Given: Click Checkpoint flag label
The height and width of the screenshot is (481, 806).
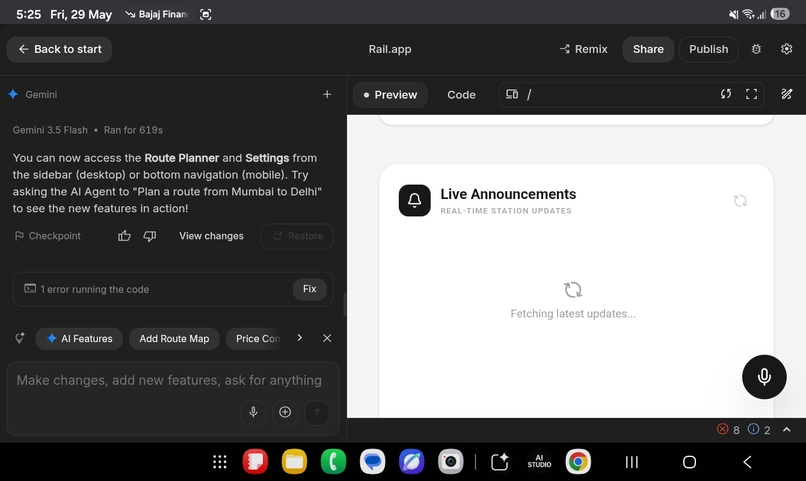Looking at the screenshot, I should coord(47,236).
